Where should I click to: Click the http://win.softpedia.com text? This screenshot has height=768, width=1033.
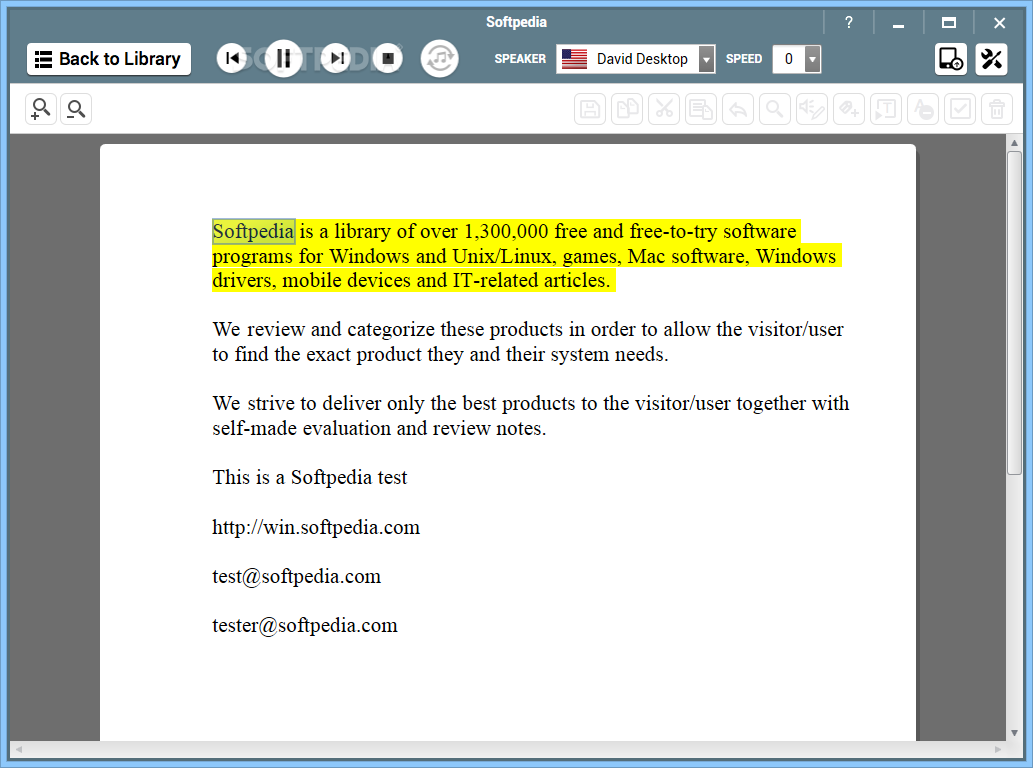click(x=316, y=528)
